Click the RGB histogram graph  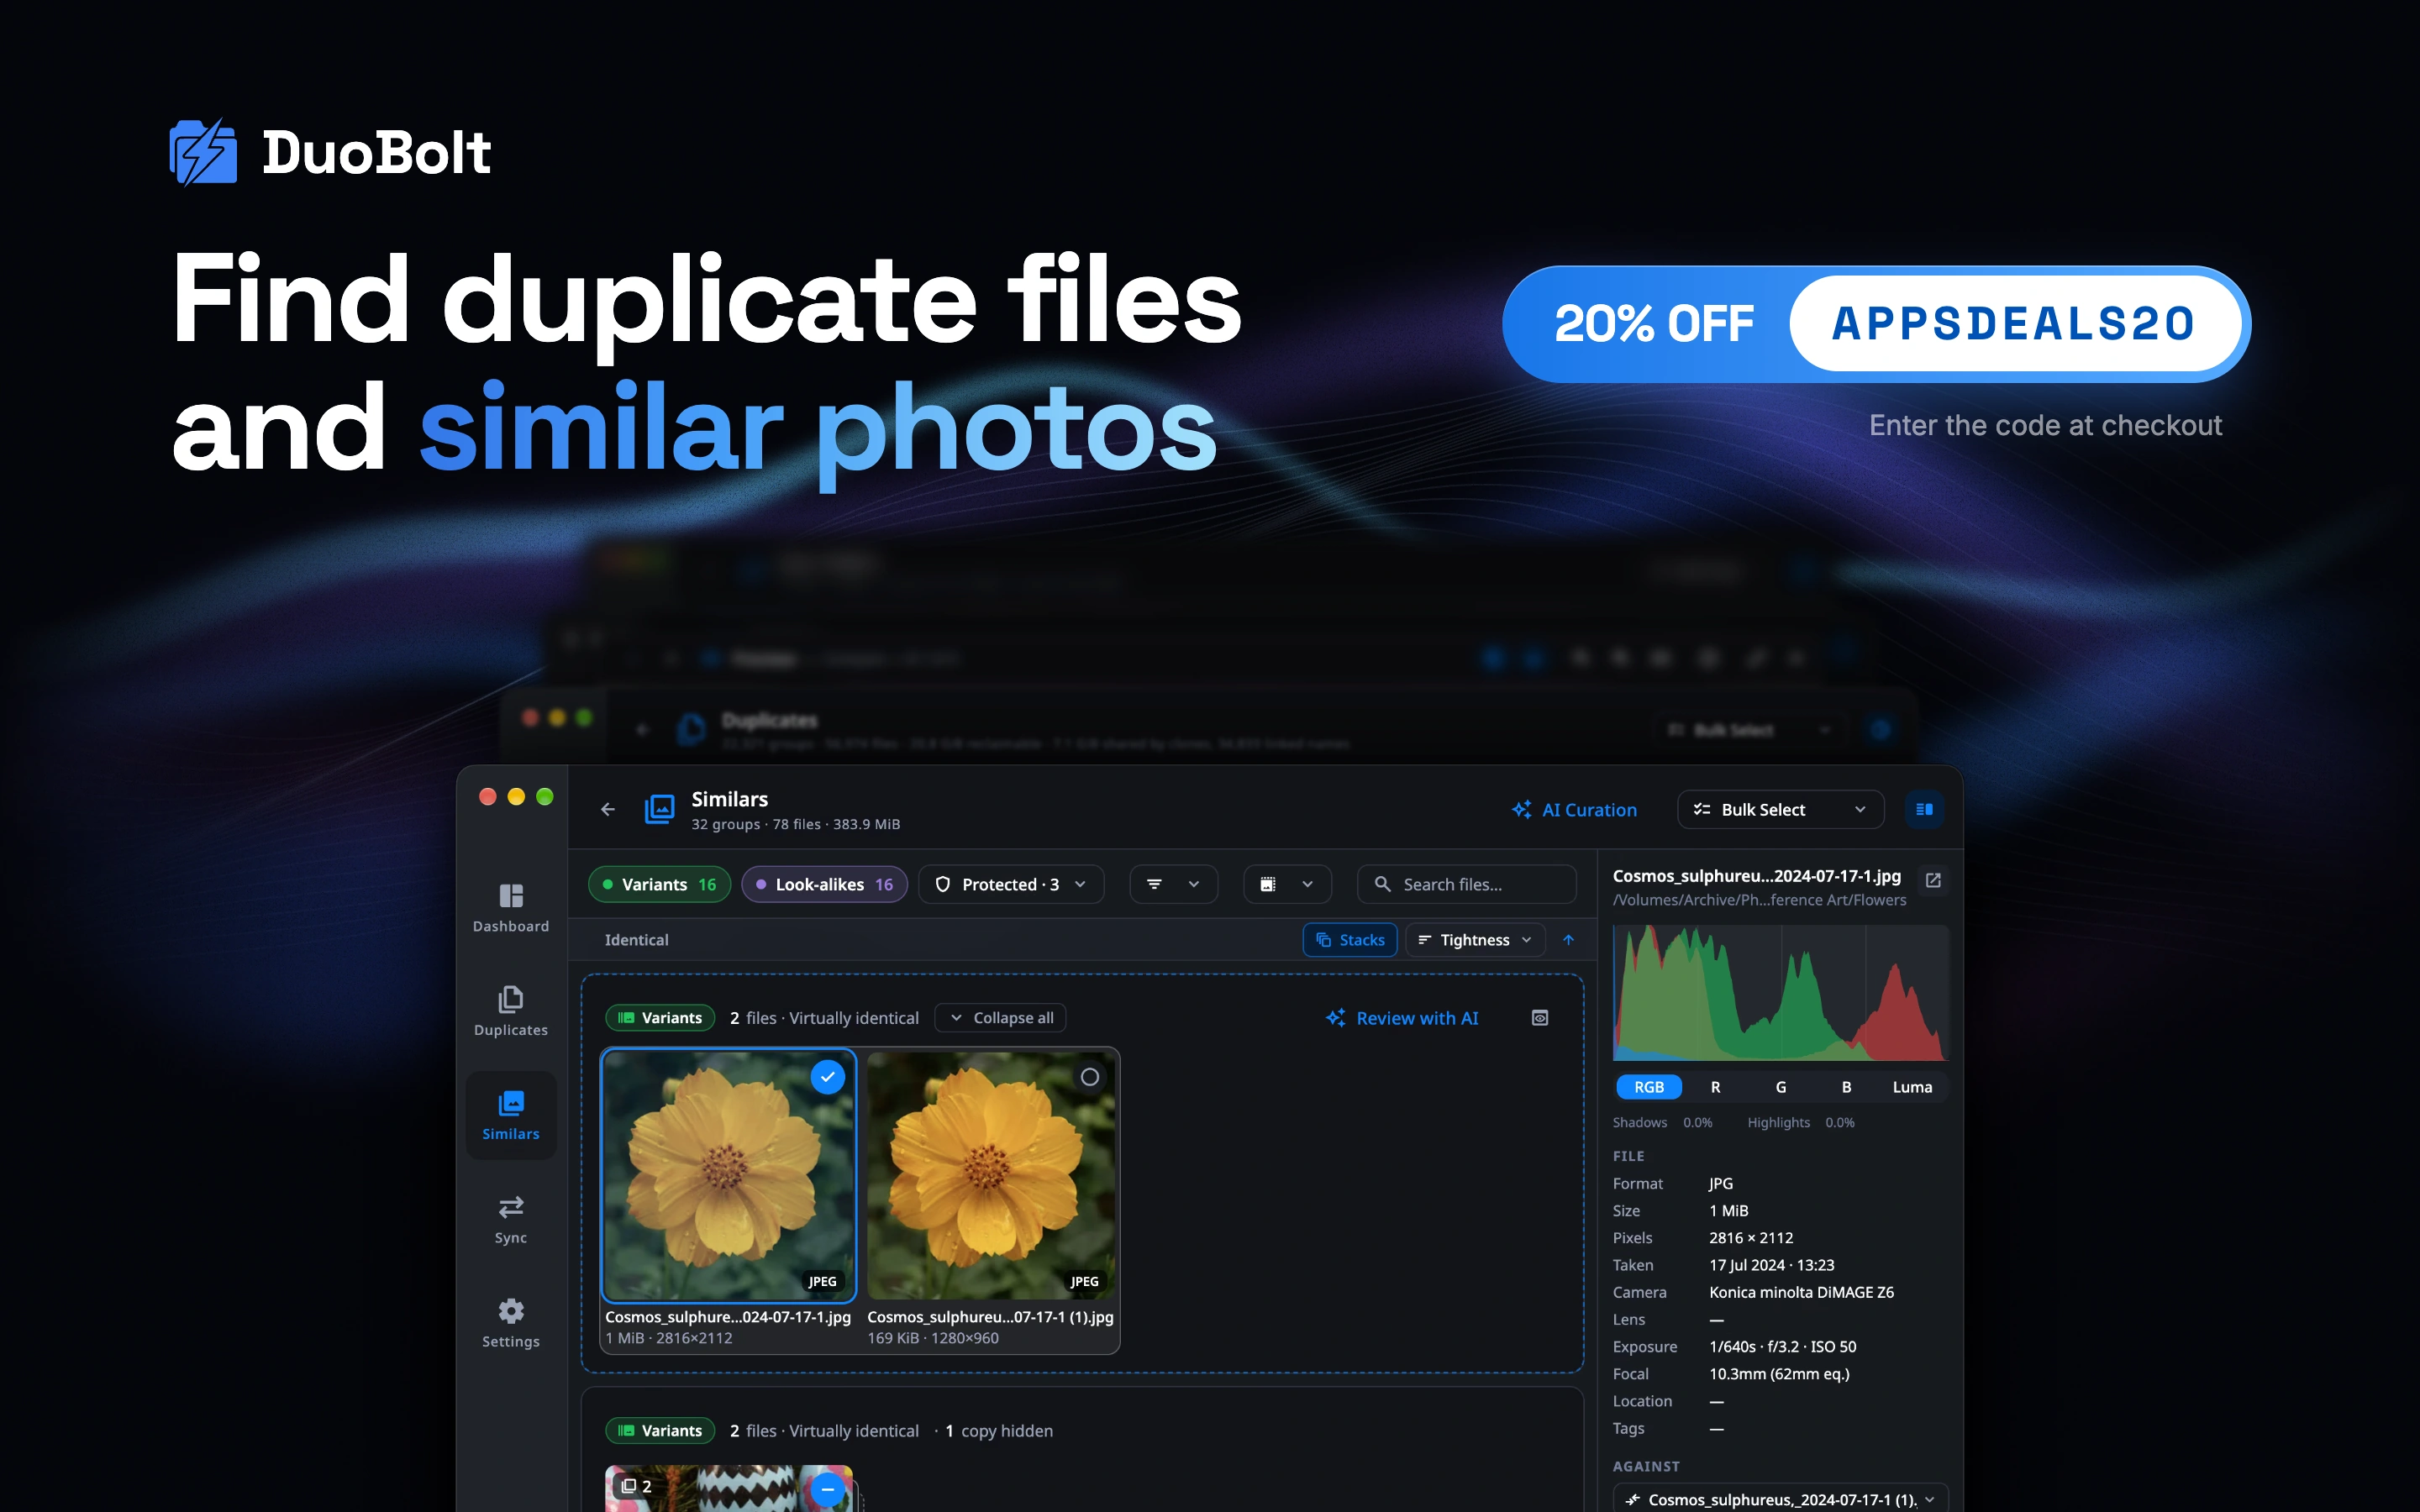point(1780,993)
